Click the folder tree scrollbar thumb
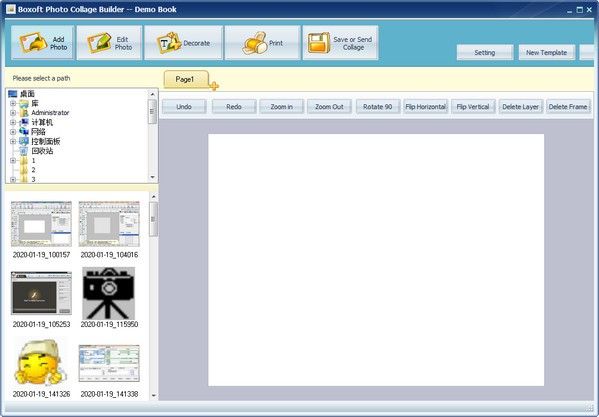Viewport: 599px width, 417px height. coord(152,112)
